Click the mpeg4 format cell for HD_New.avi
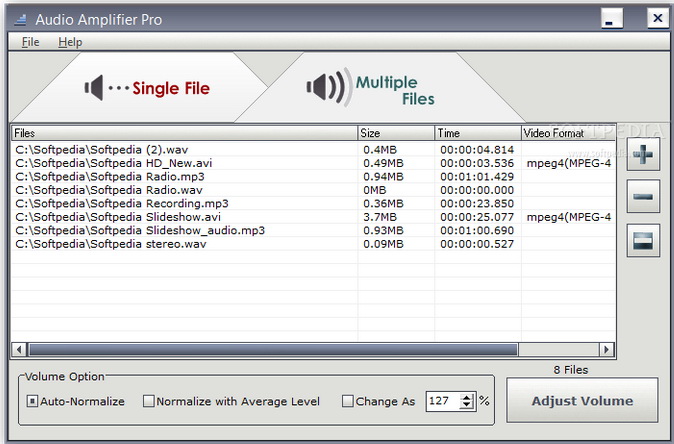 pos(569,163)
